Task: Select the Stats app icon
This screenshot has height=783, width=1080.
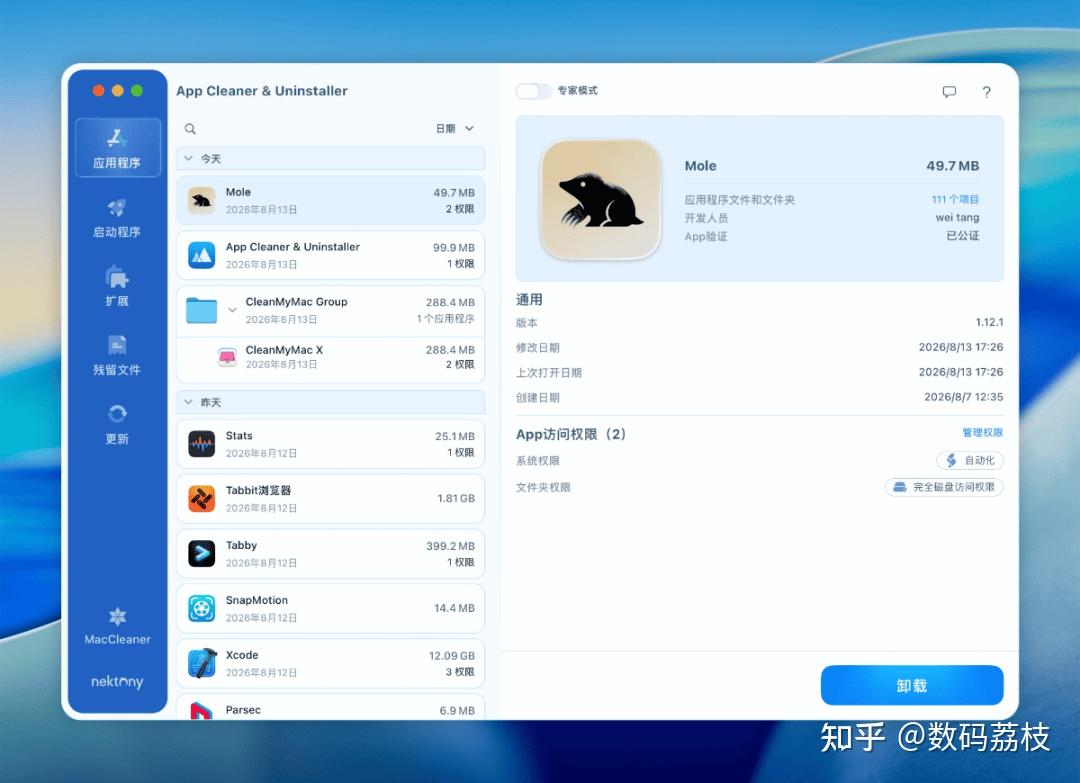Action: [x=202, y=444]
